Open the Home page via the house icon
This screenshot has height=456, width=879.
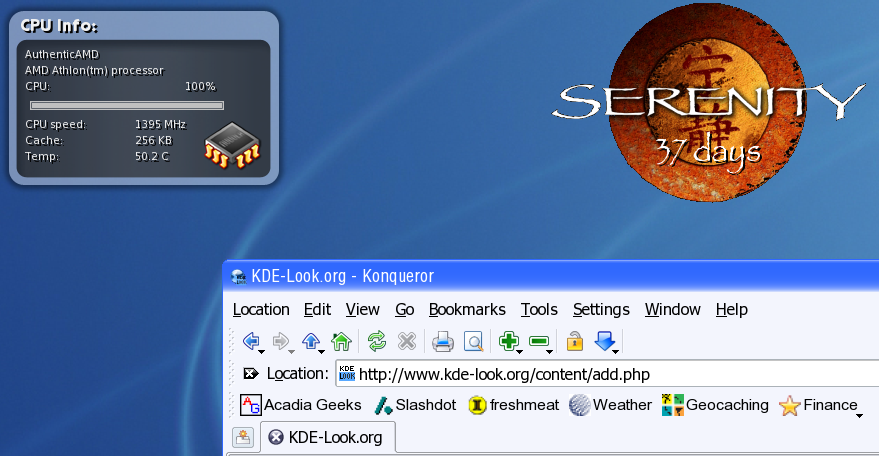tap(341, 340)
